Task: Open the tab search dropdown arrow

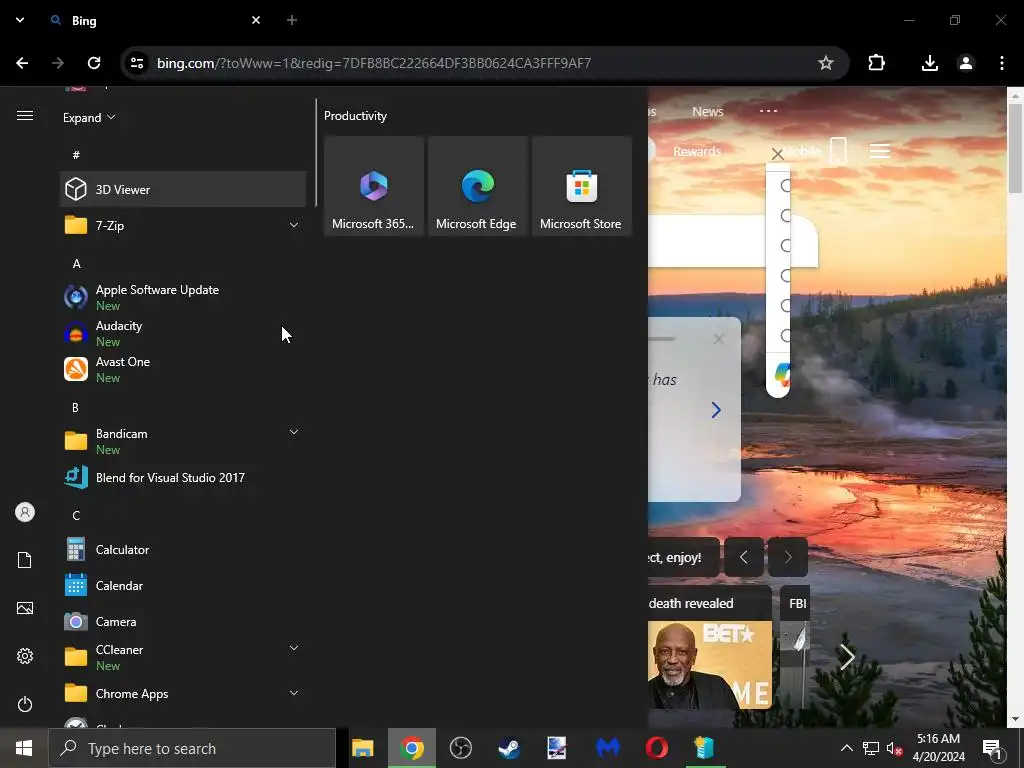Action: click(20, 20)
